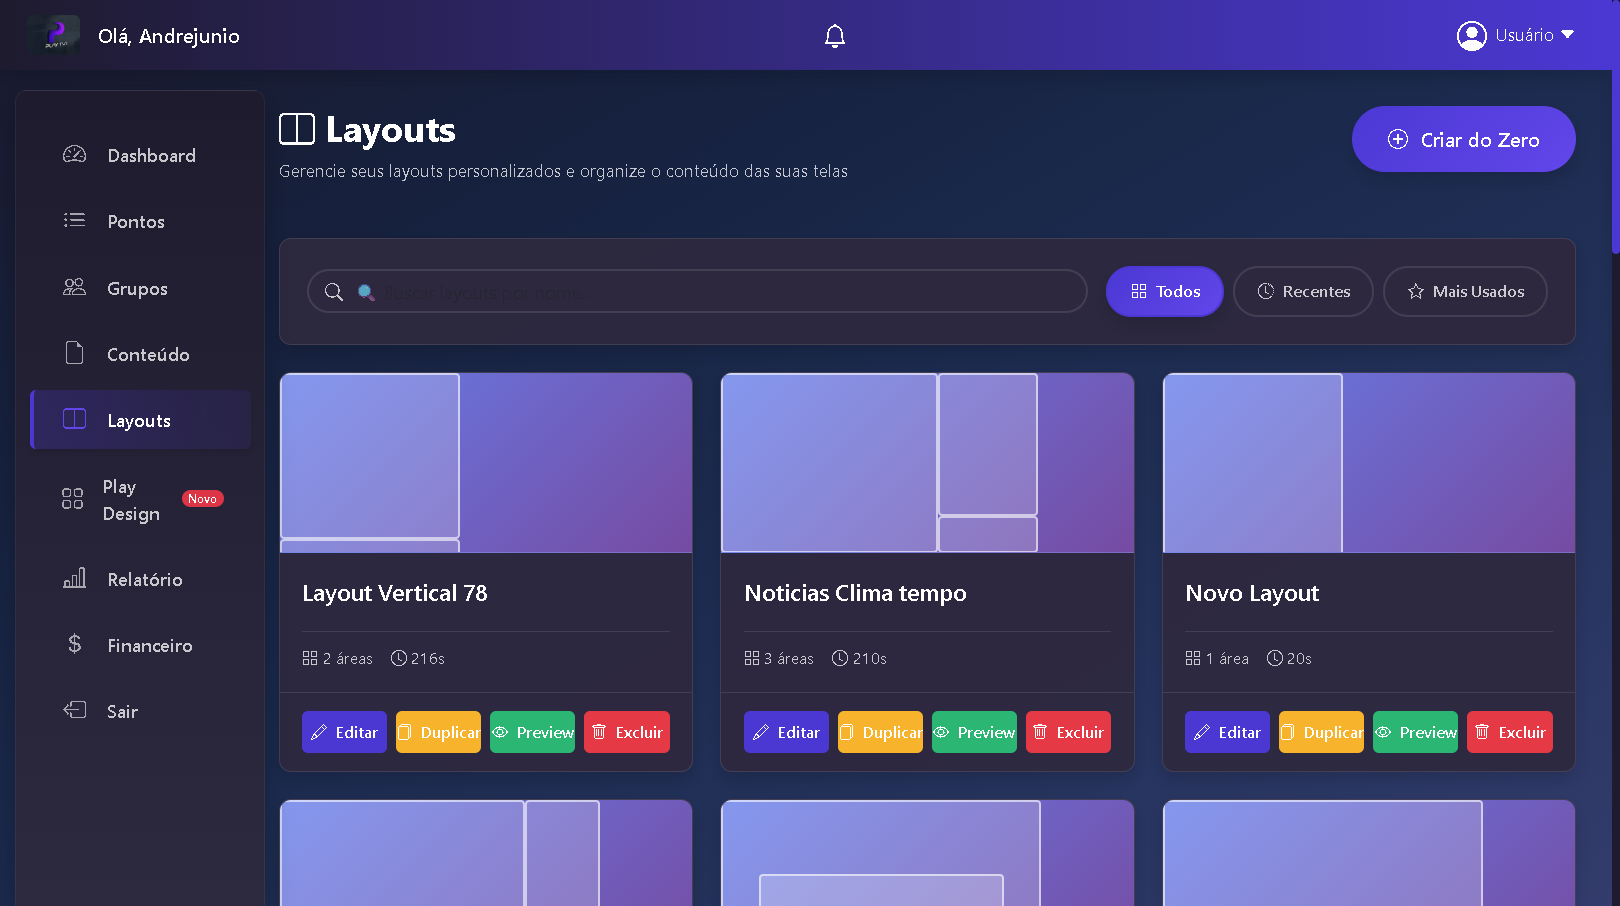Select the Pontos icon in sidebar
Image resolution: width=1620 pixels, height=906 pixels.
coord(74,221)
